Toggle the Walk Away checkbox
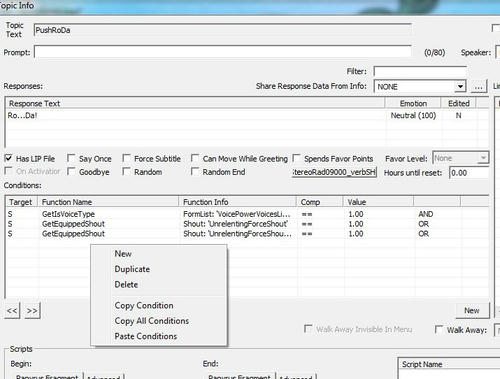The height and width of the screenshot is (379, 500). [x=439, y=330]
